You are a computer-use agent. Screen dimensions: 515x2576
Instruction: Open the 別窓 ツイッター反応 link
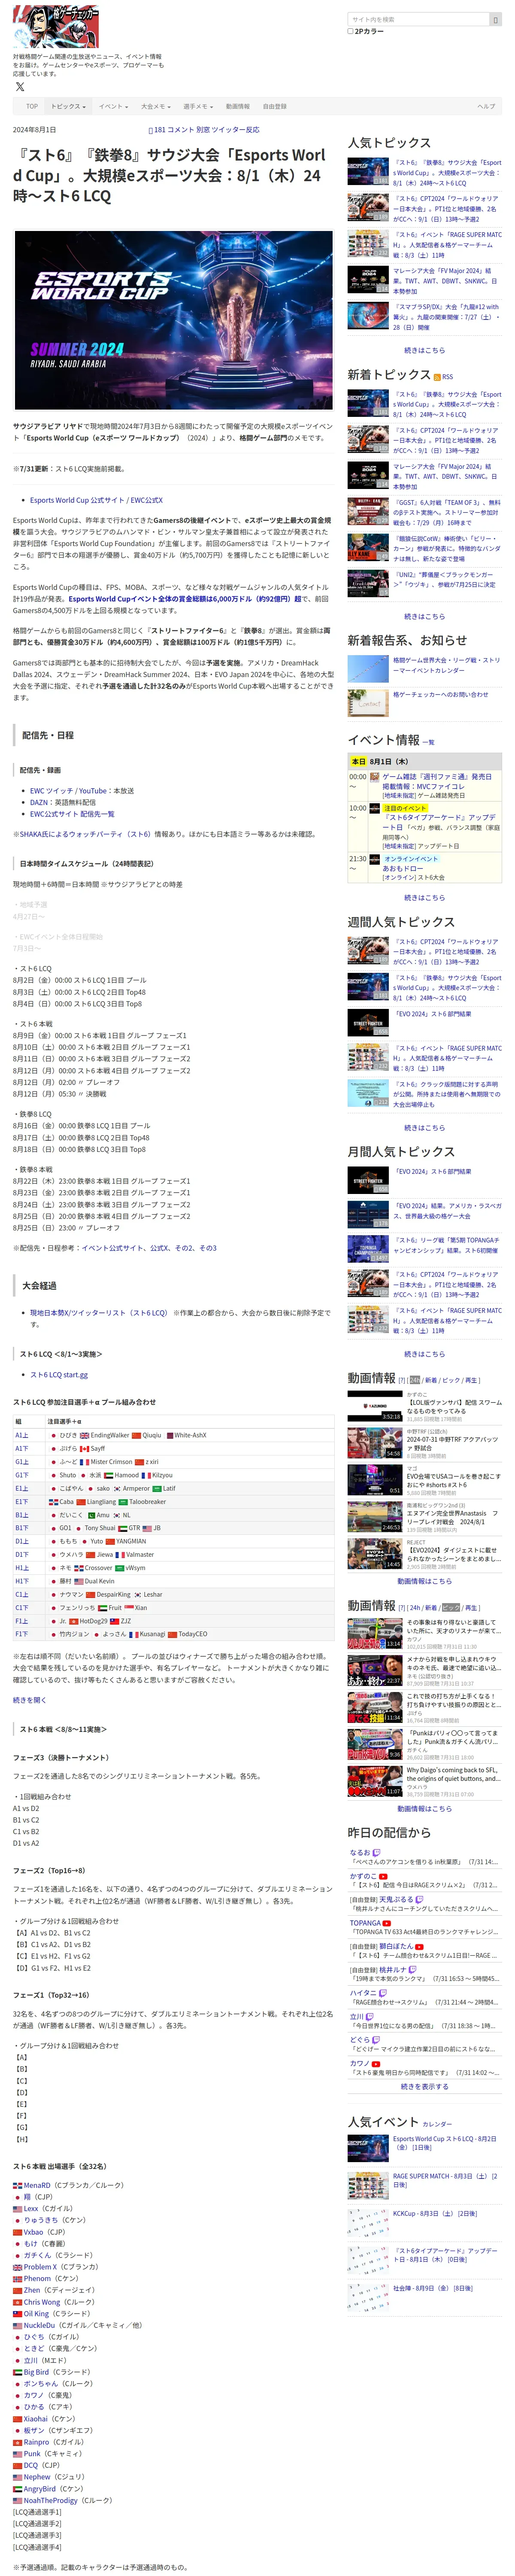click(x=228, y=130)
